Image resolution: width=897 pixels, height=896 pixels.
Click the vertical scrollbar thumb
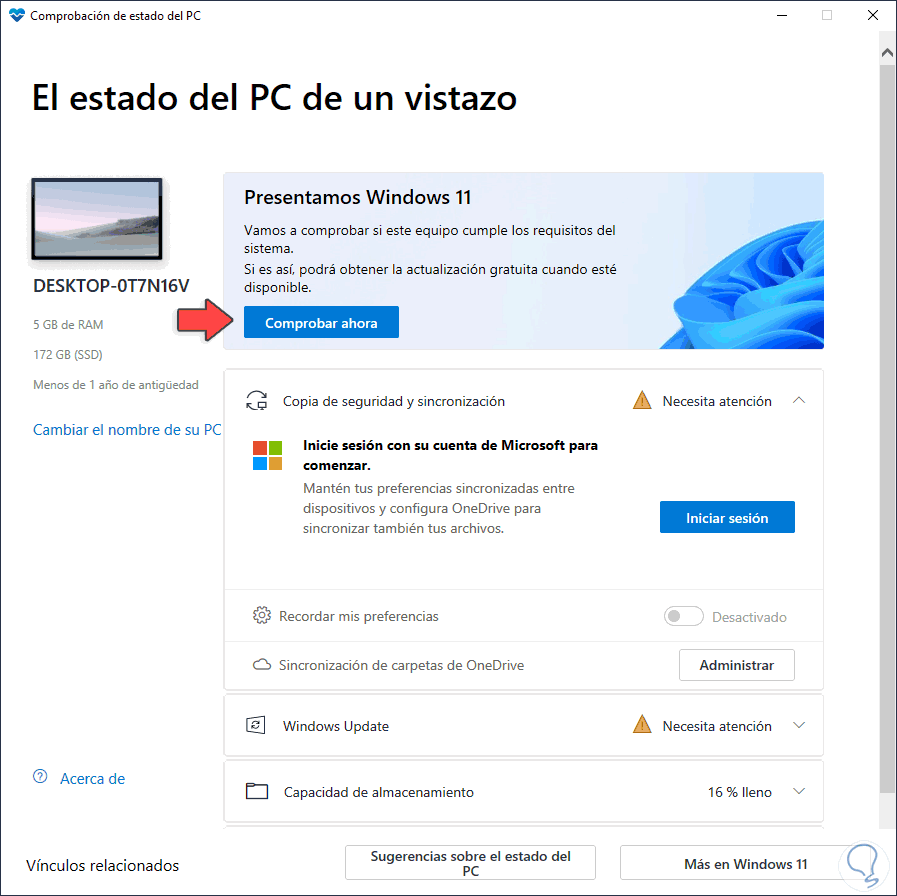(887, 429)
